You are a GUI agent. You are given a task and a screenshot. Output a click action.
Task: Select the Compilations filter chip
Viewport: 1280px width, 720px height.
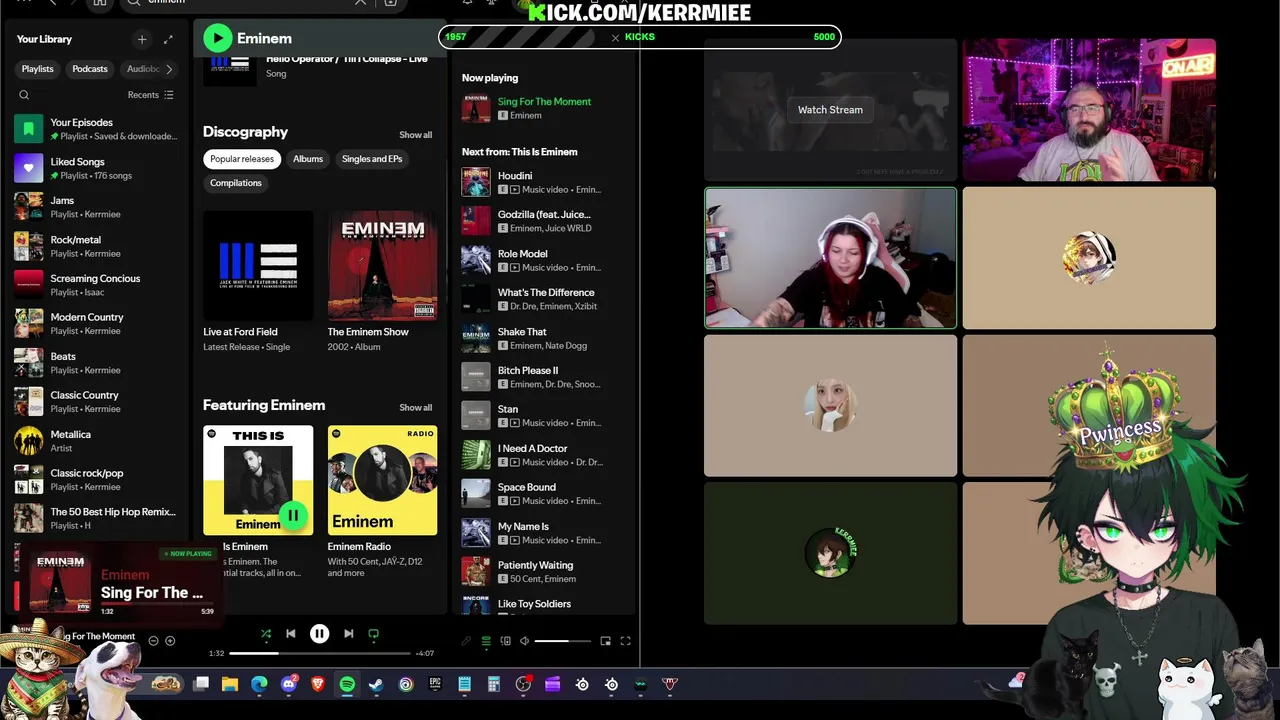[x=236, y=183]
